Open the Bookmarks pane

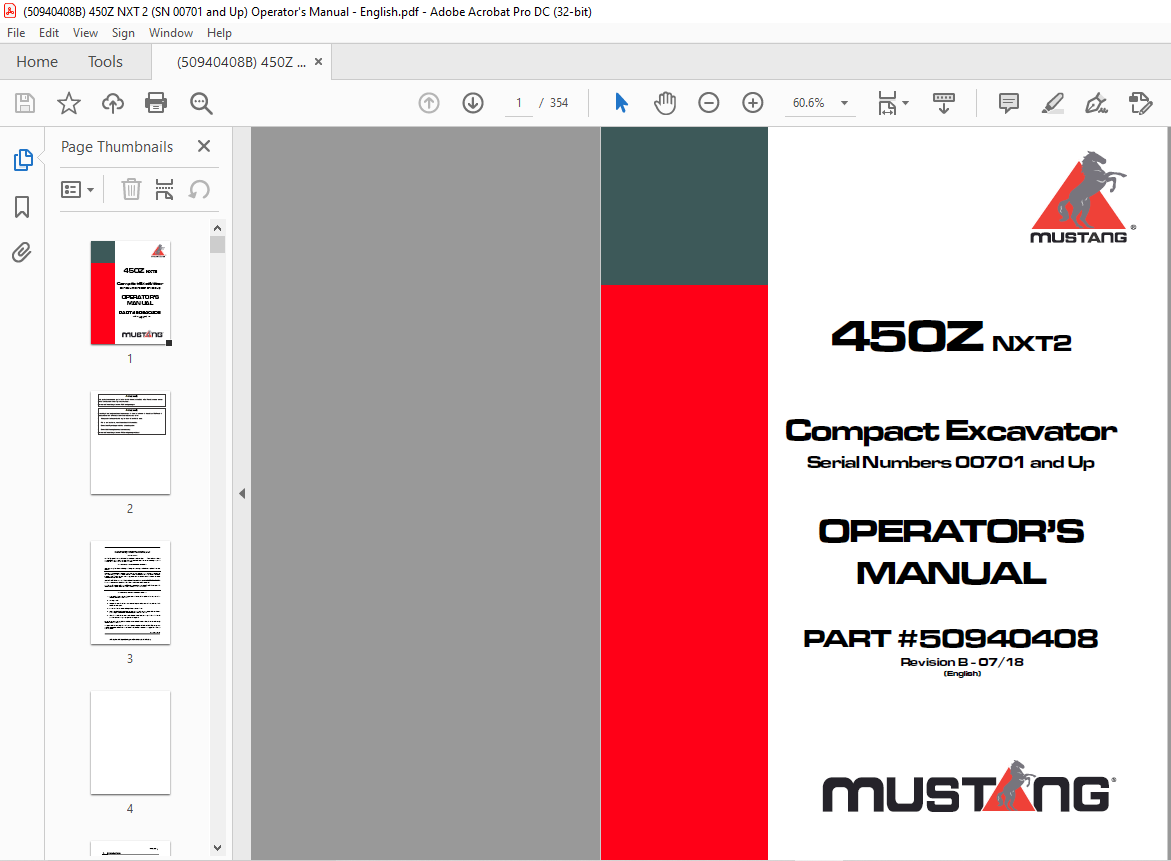coord(22,207)
